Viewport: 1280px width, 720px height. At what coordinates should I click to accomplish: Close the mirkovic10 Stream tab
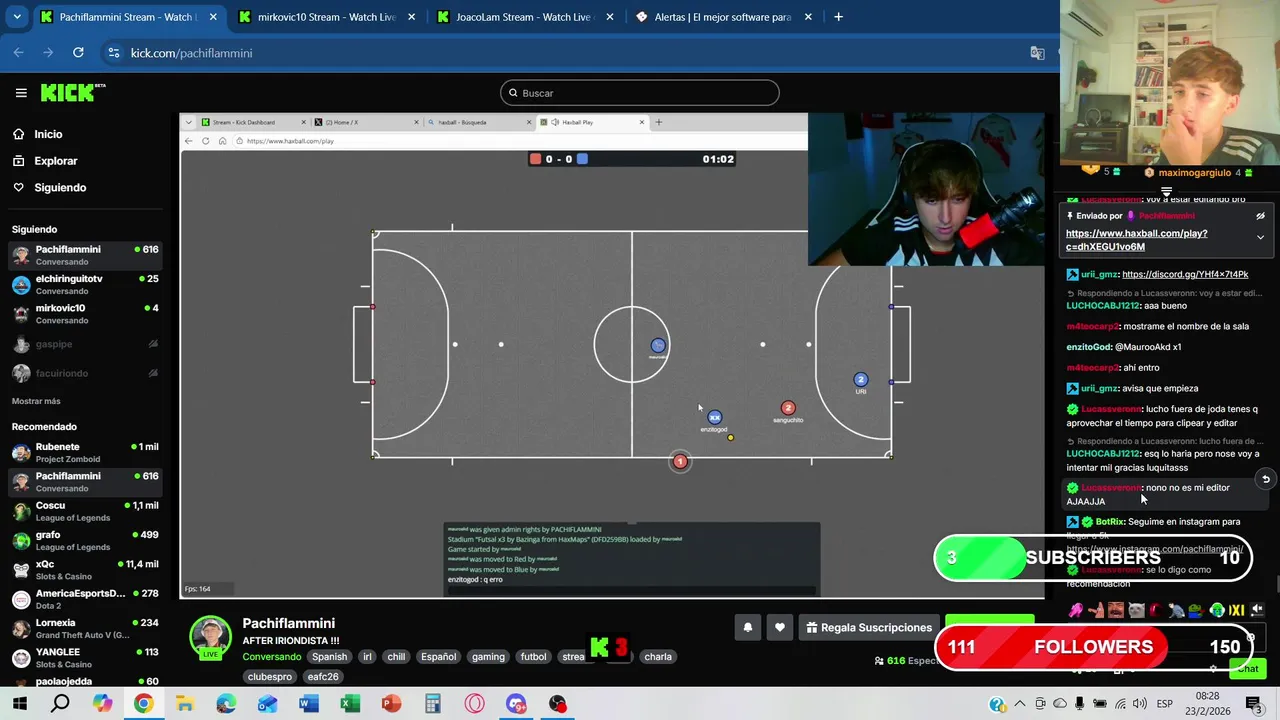[411, 17]
